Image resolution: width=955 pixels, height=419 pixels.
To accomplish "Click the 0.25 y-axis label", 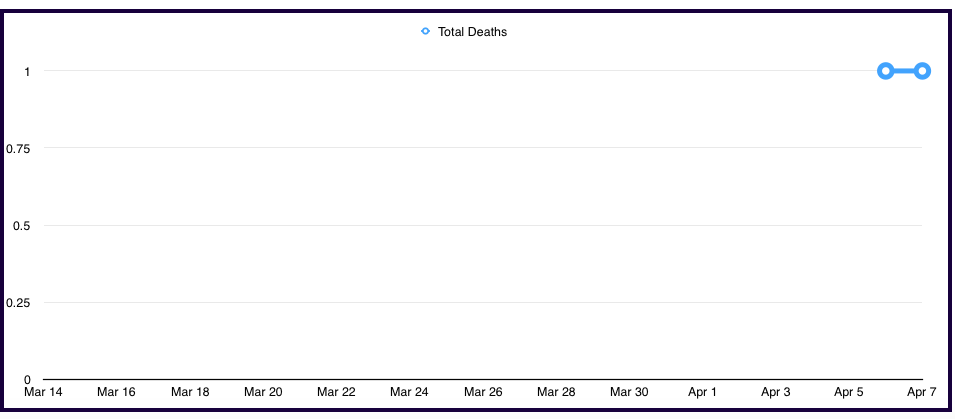I will 18,303.
